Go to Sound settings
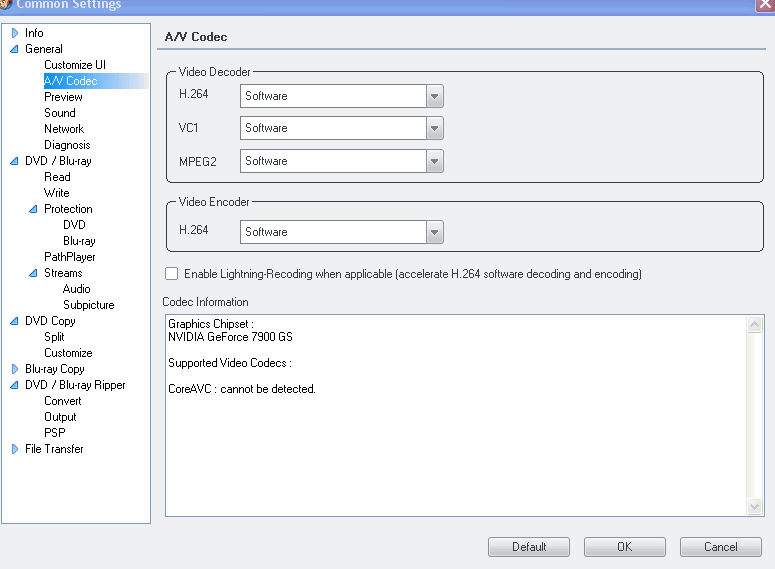This screenshot has height=569, width=775. pos(60,113)
